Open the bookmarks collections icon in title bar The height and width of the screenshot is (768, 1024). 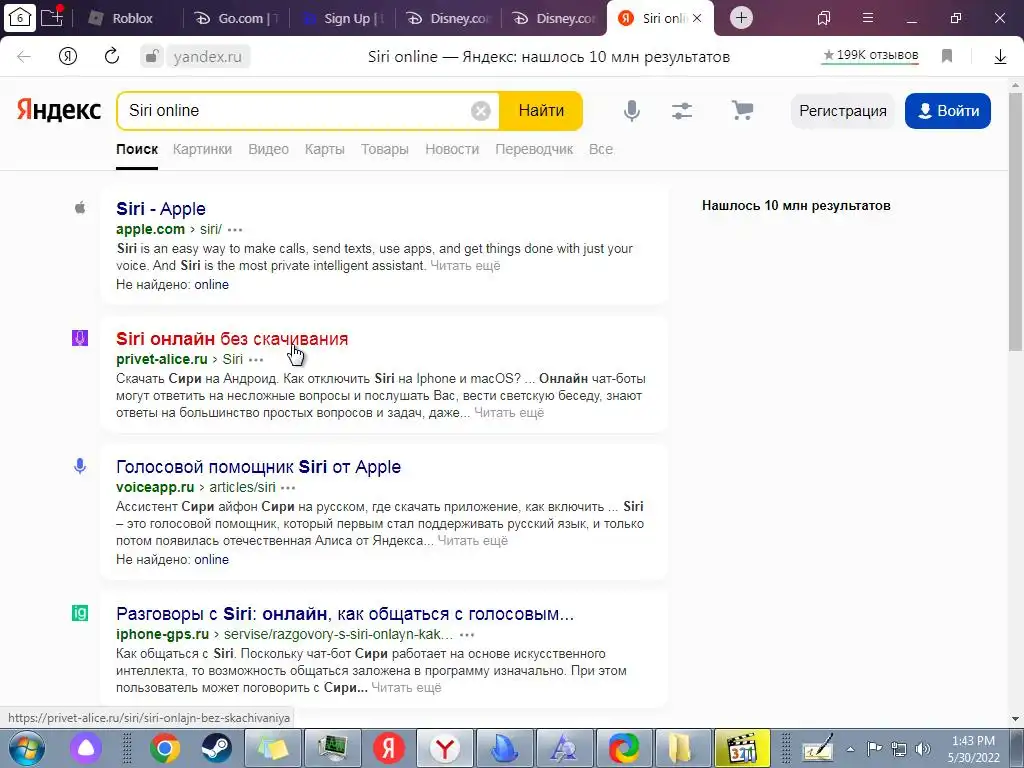point(824,18)
